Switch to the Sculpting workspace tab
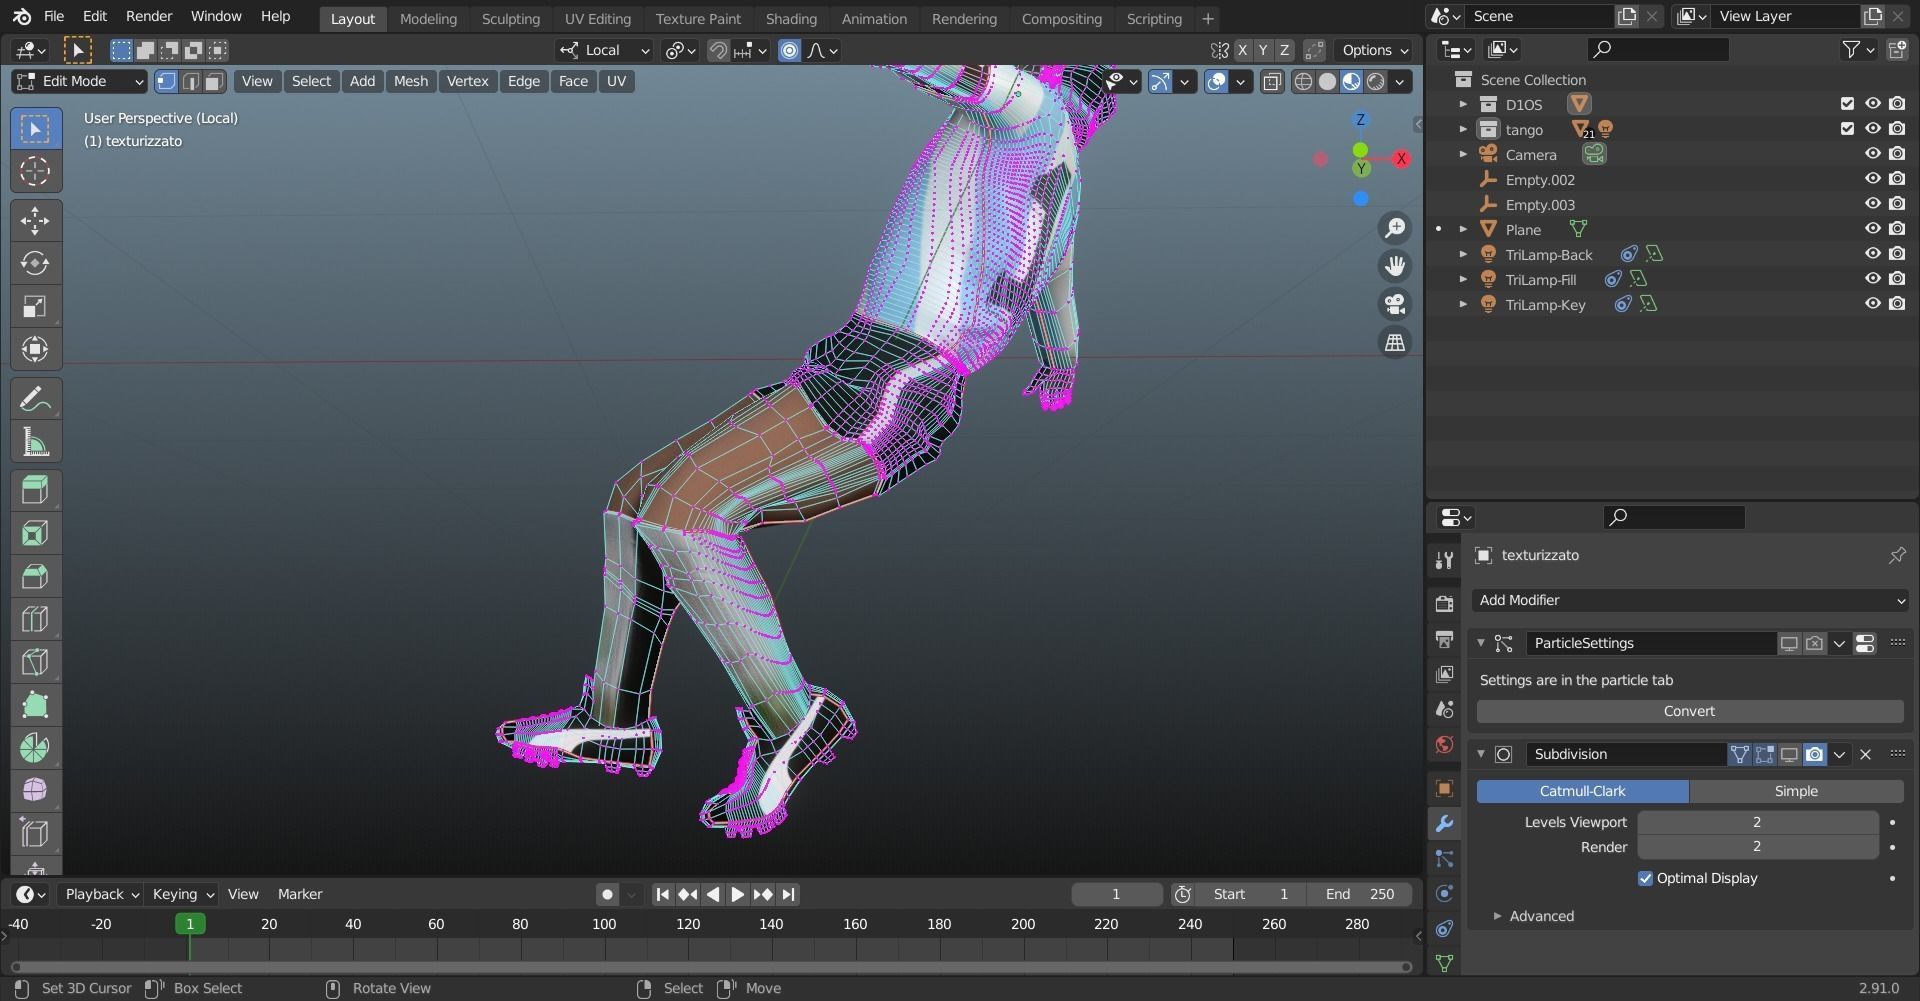Screen dimensions: 1920x1001 [510, 19]
